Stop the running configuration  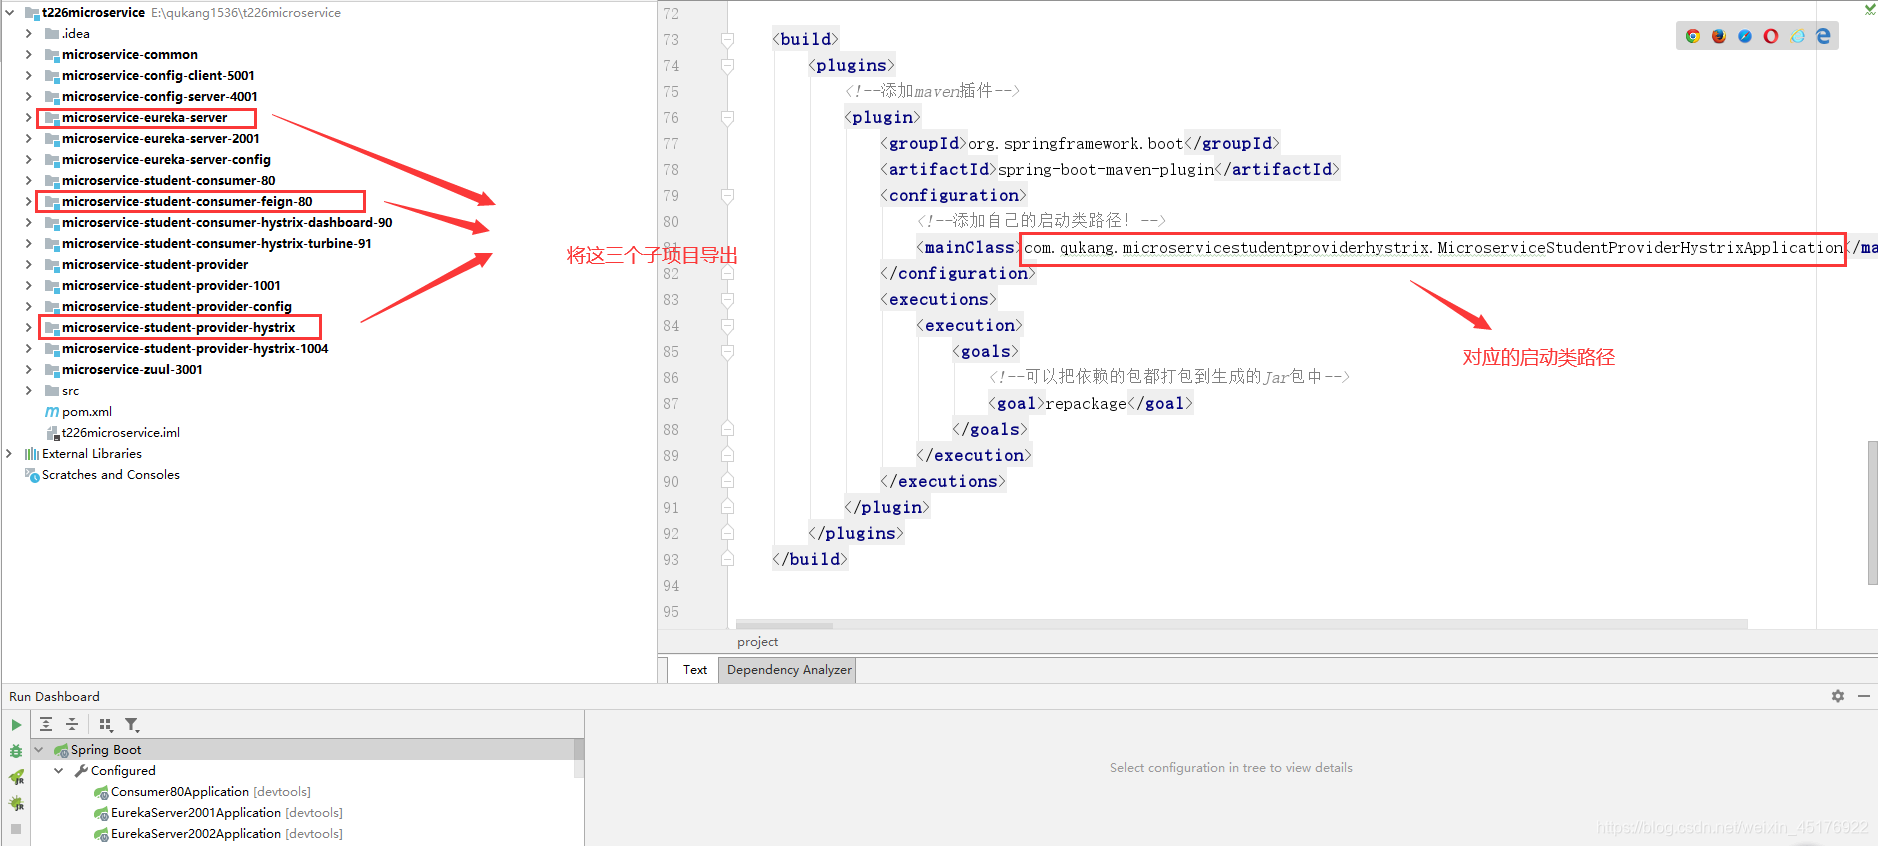click(x=16, y=829)
